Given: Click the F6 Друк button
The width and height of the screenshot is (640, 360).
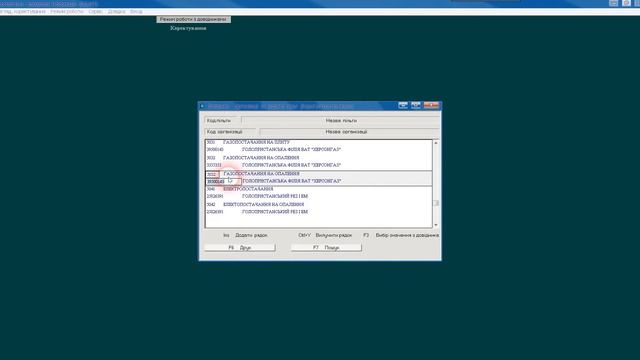Looking at the screenshot, I should pos(240,247).
